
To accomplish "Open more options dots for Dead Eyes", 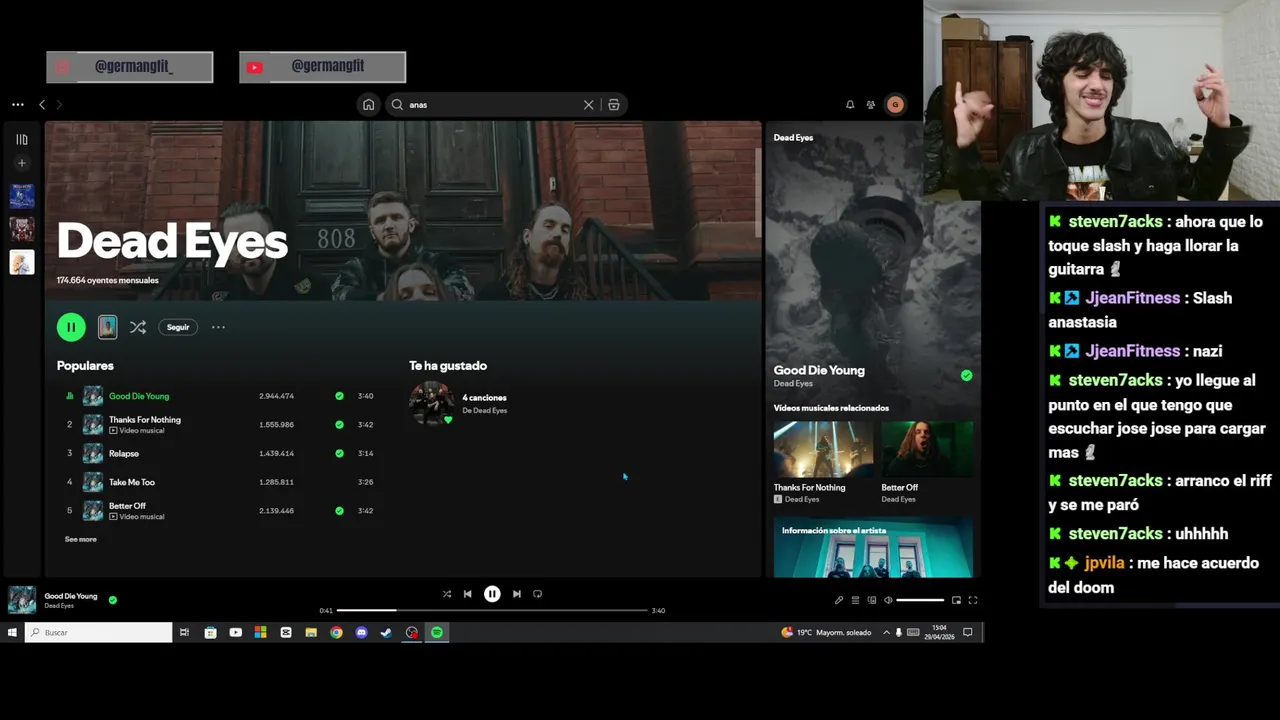I will 218,327.
